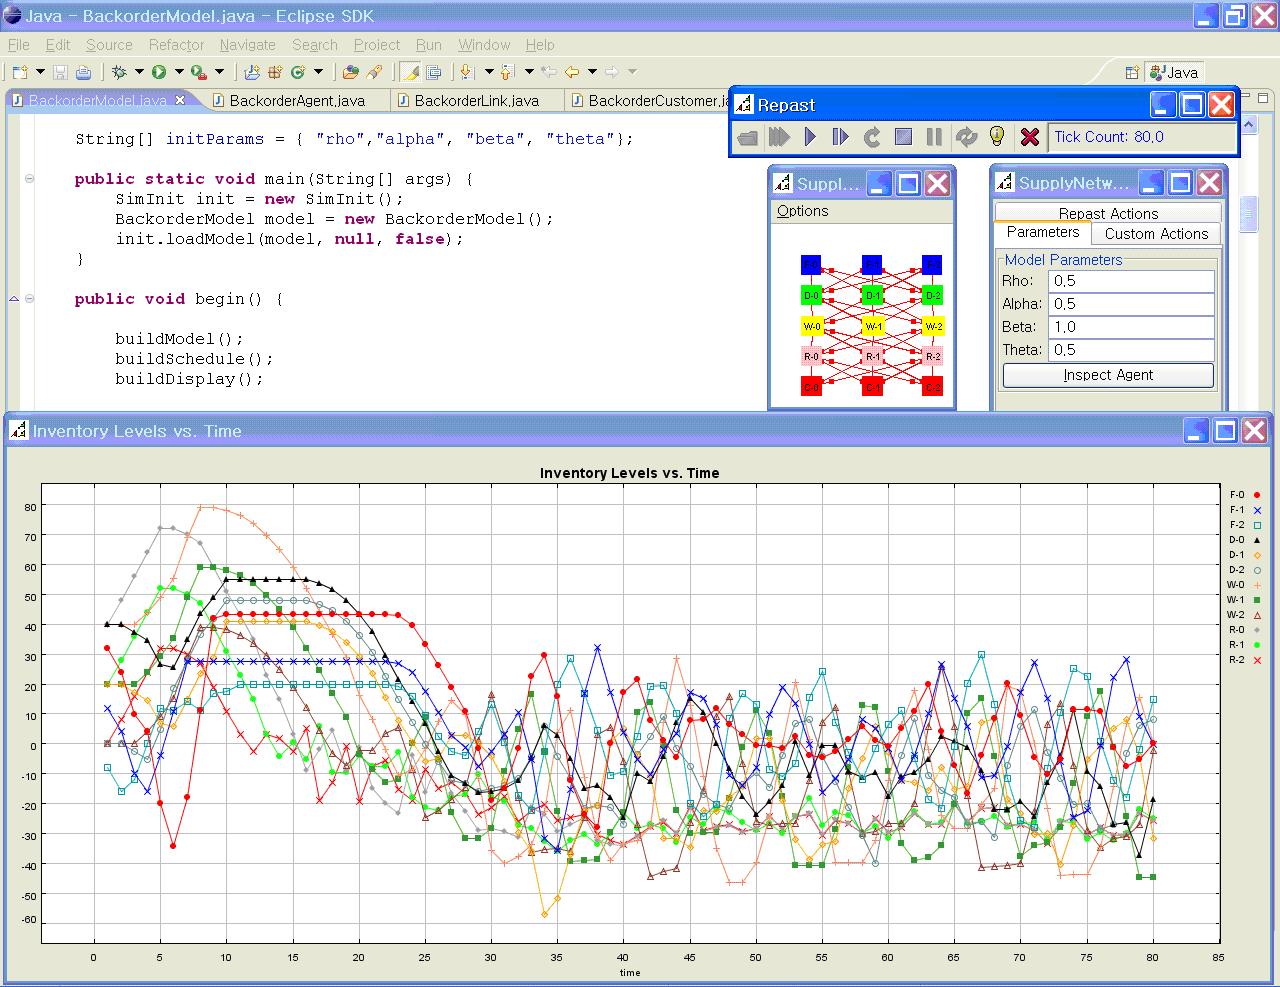This screenshot has height=987, width=1280.
Task: Click the red X Exit icon in Repast
Action: click(x=1029, y=137)
